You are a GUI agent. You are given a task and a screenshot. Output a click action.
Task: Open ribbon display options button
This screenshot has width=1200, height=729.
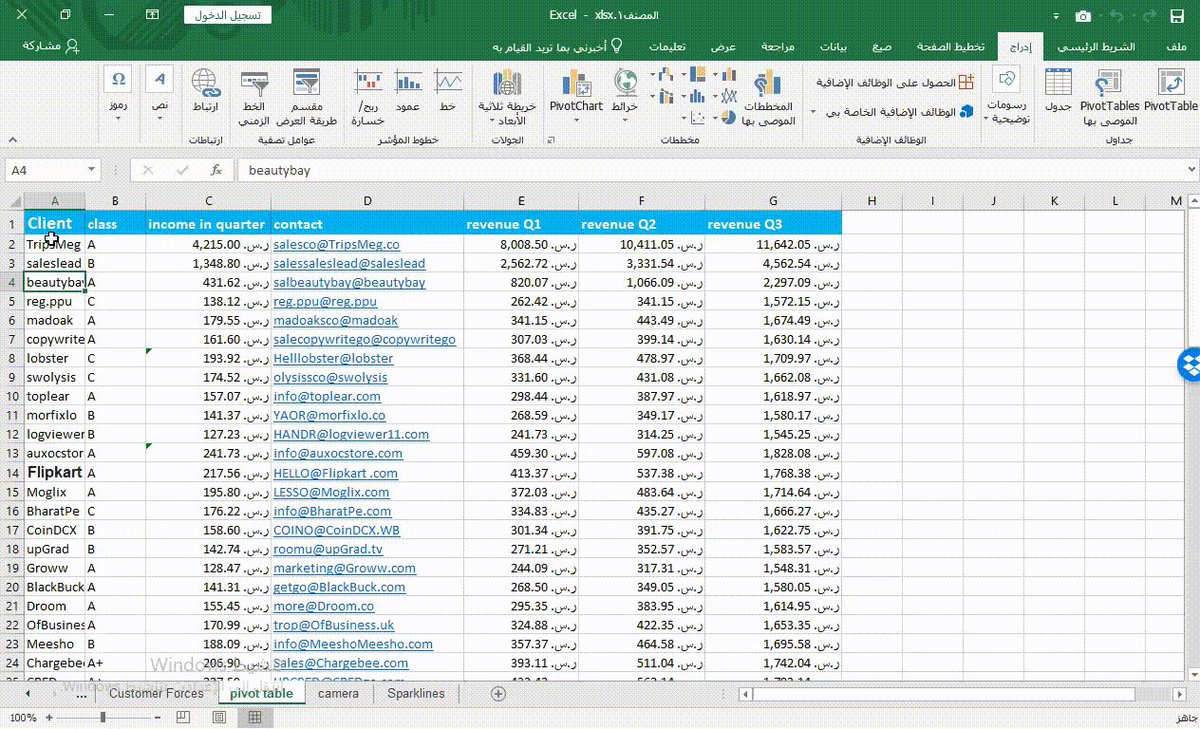point(152,15)
